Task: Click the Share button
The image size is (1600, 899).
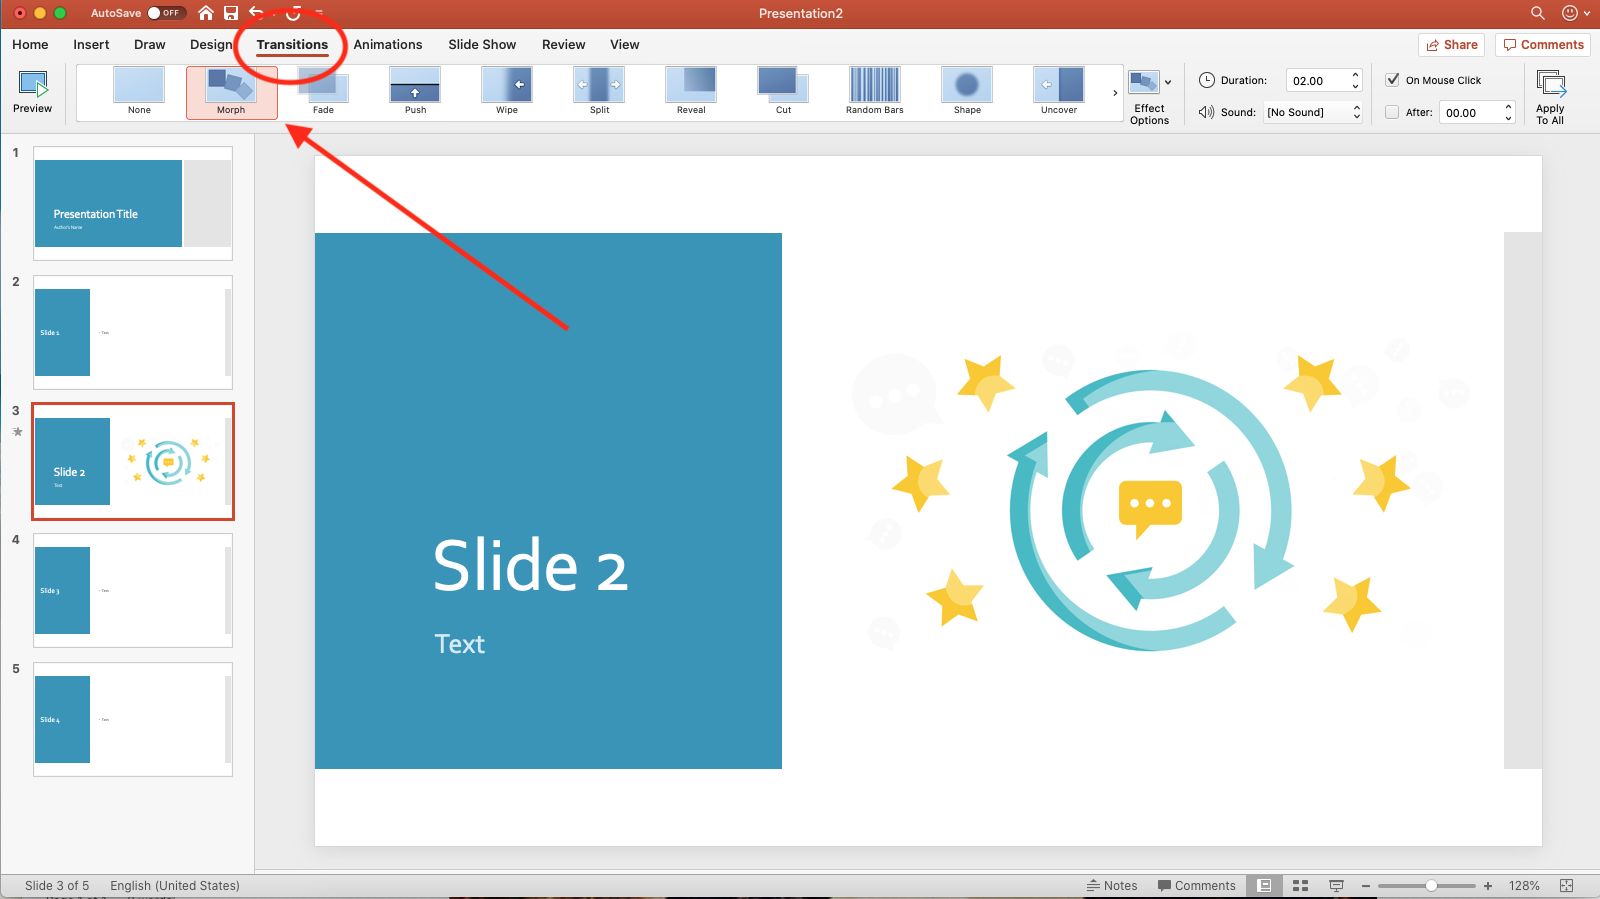Action: tap(1452, 45)
